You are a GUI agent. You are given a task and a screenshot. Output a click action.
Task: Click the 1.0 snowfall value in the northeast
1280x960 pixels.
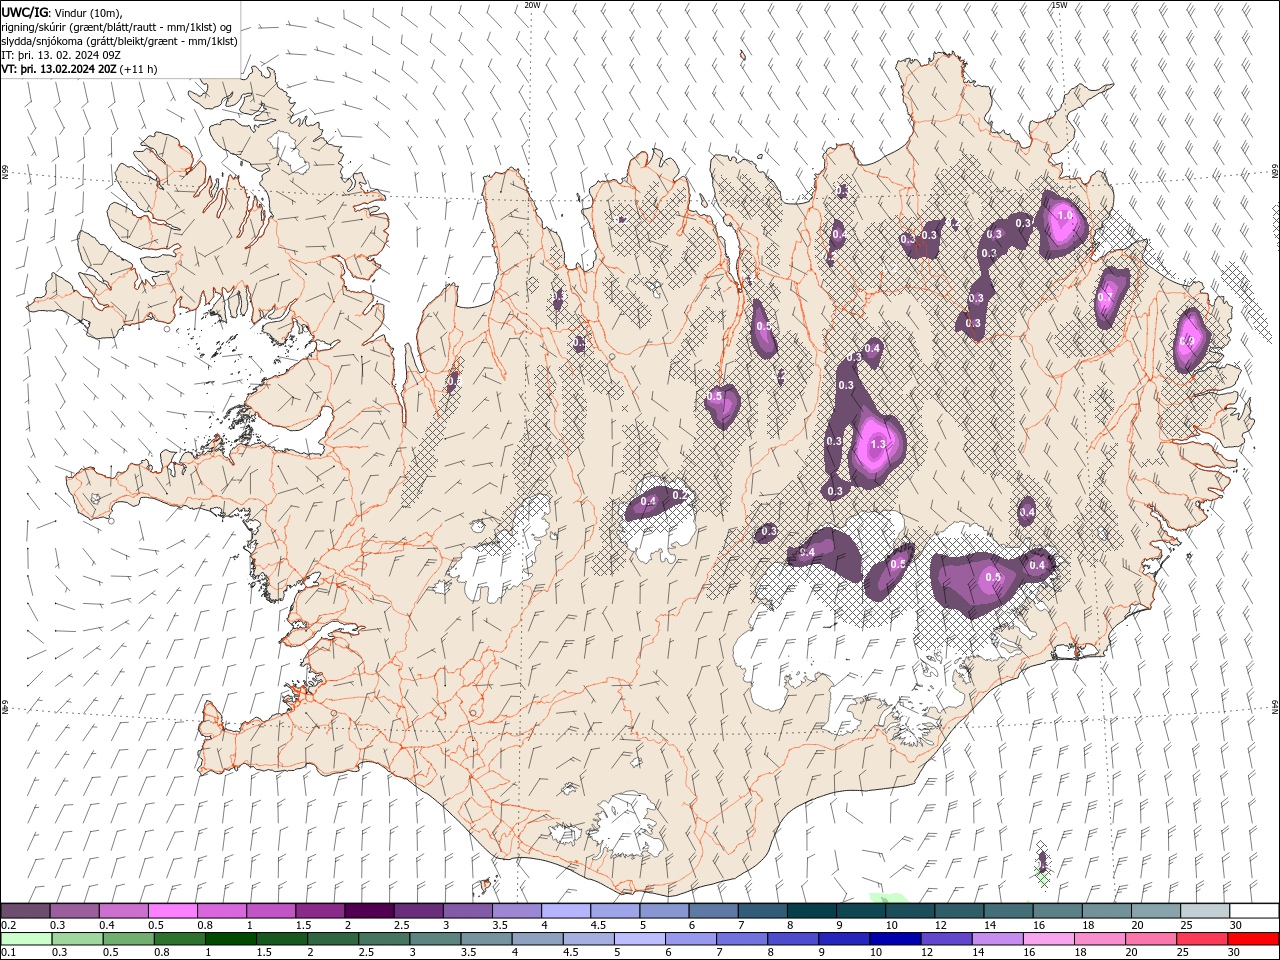coord(1064,215)
